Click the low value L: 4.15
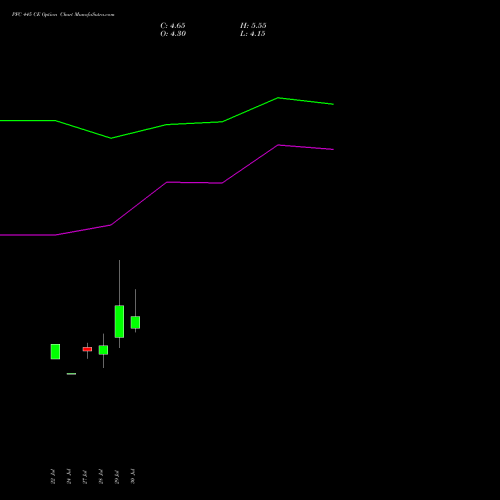The height and width of the screenshot is (500, 500). (253, 34)
